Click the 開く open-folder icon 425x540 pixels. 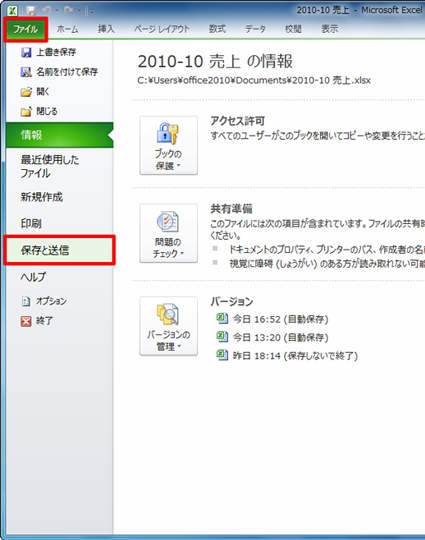click(26, 92)
